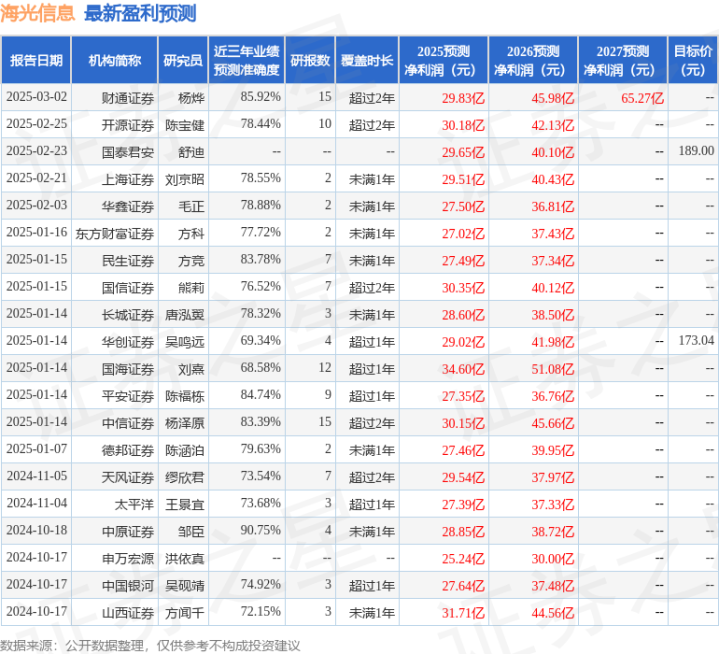Click the 25.24亿 2025 forecast value
This screenshot has width=719, height=654.
click(463, 558)
